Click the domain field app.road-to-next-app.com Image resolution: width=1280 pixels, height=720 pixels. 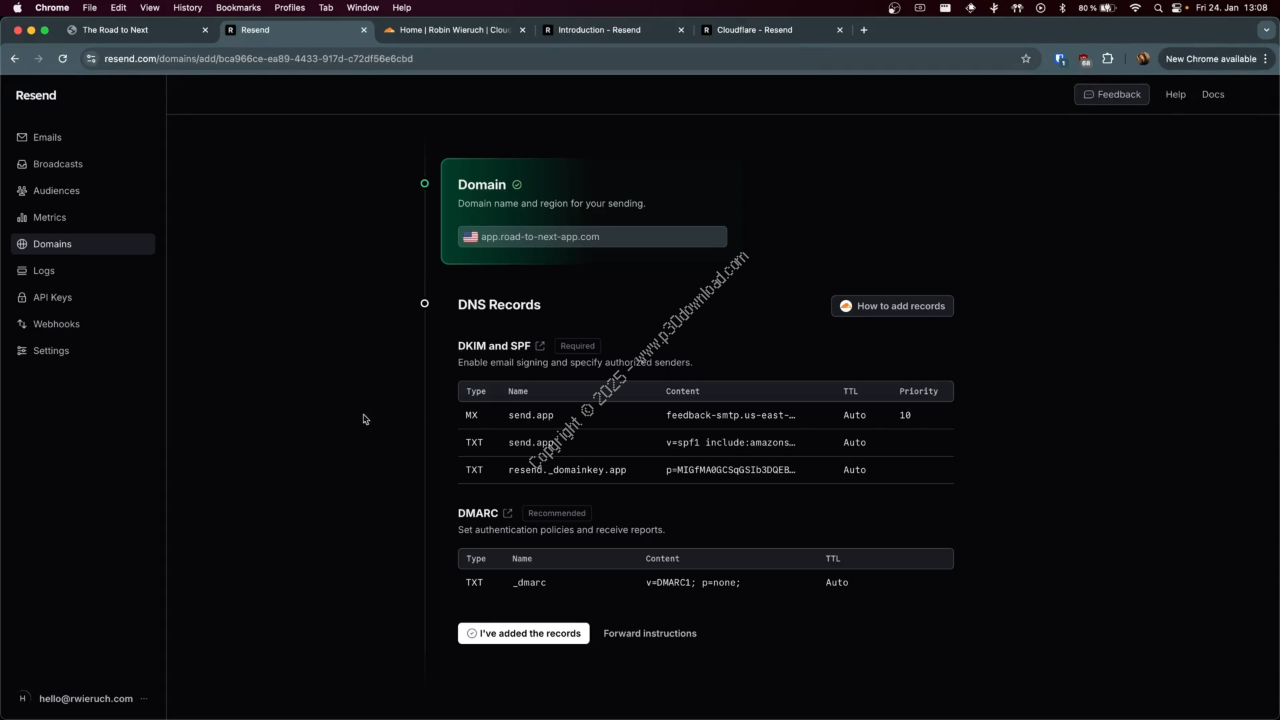pyautogui.click(x=592, y=237)
